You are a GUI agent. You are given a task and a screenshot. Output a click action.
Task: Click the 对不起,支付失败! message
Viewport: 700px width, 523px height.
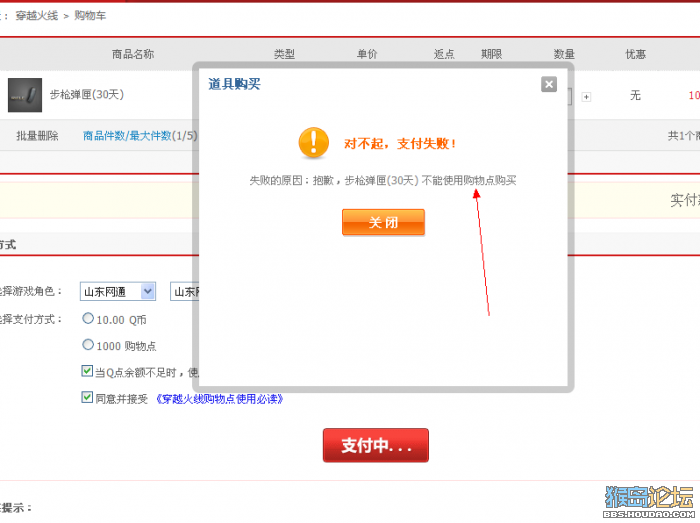point(400,144)
